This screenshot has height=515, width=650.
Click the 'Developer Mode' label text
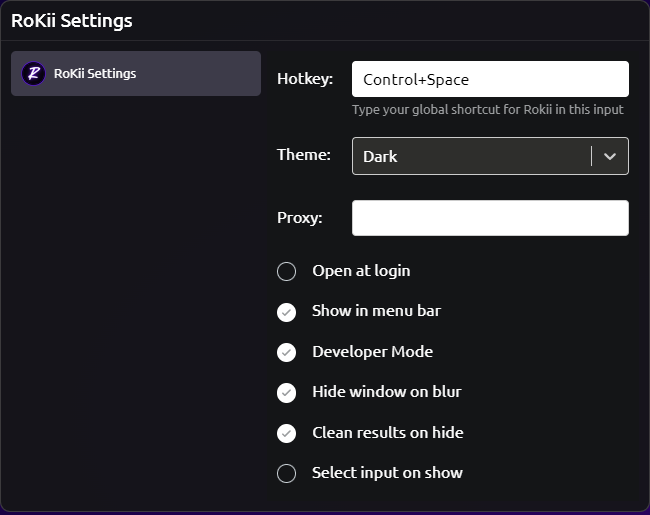coord(373,352)
